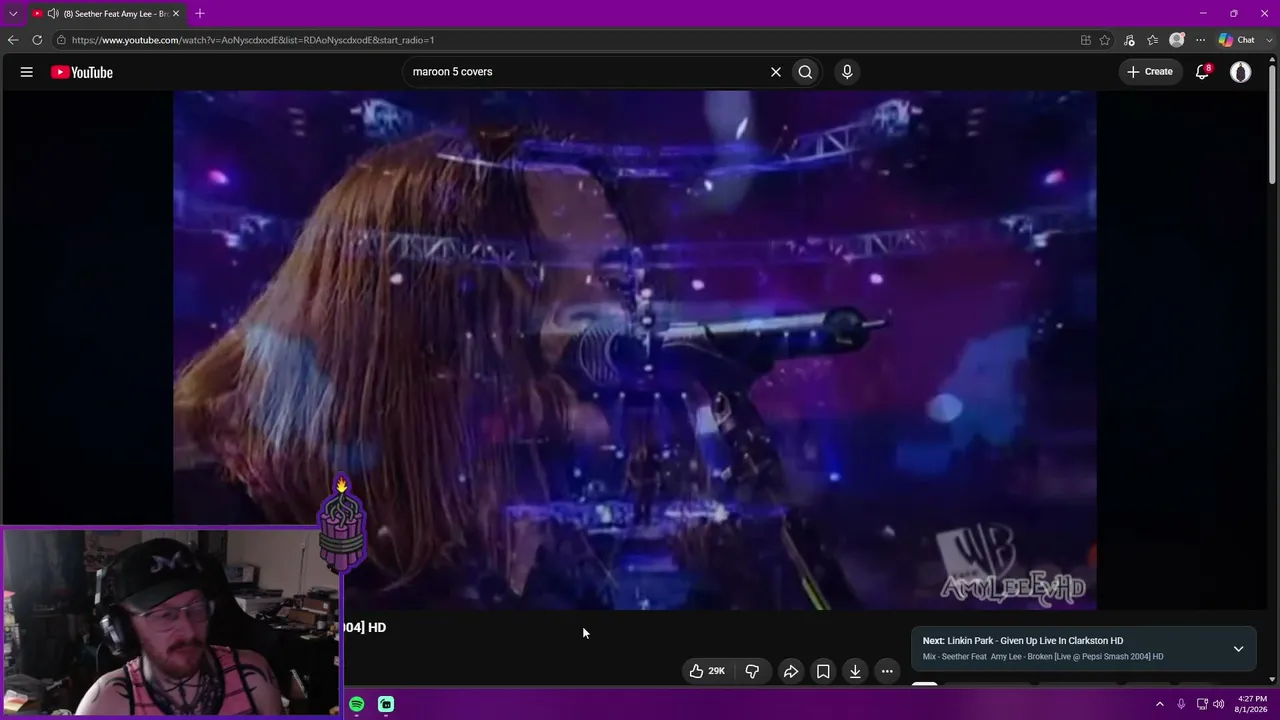Save the video to a playlist

[x=823, y=671]
